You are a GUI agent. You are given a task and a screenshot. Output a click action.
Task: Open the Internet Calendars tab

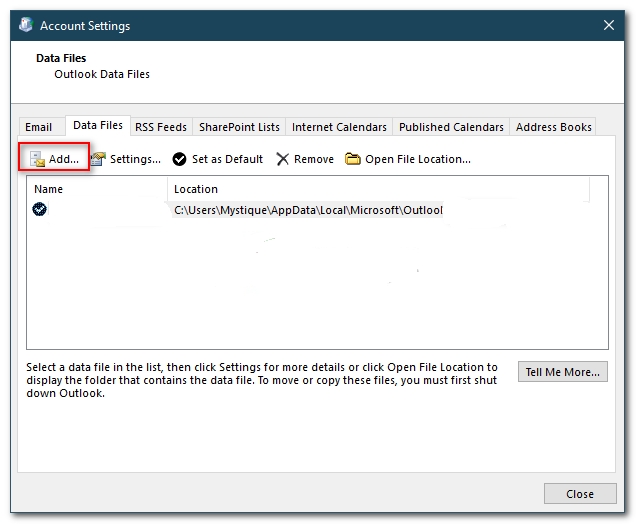point(339,127)
